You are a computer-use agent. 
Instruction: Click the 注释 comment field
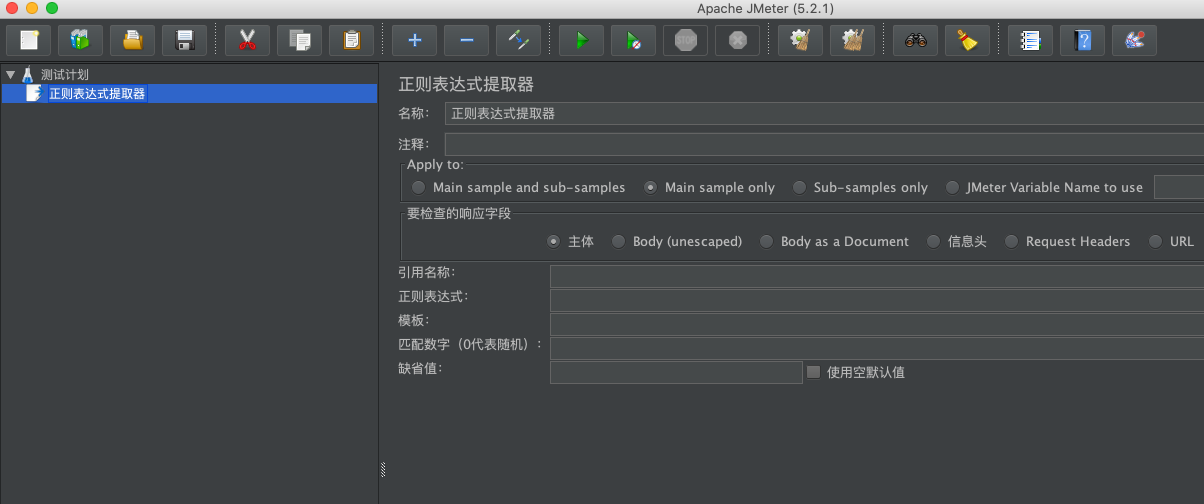pyautogui.click(x=824, y=144)
